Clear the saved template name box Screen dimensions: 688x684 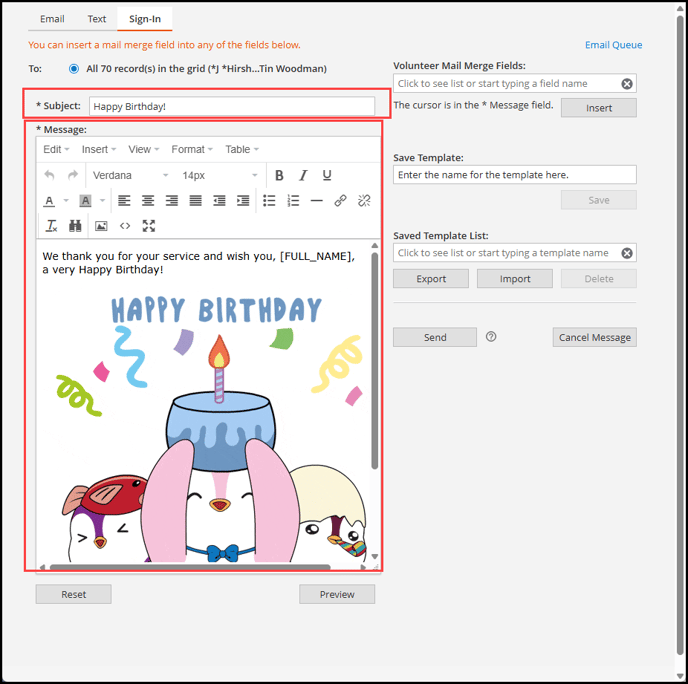coord(627,253)
